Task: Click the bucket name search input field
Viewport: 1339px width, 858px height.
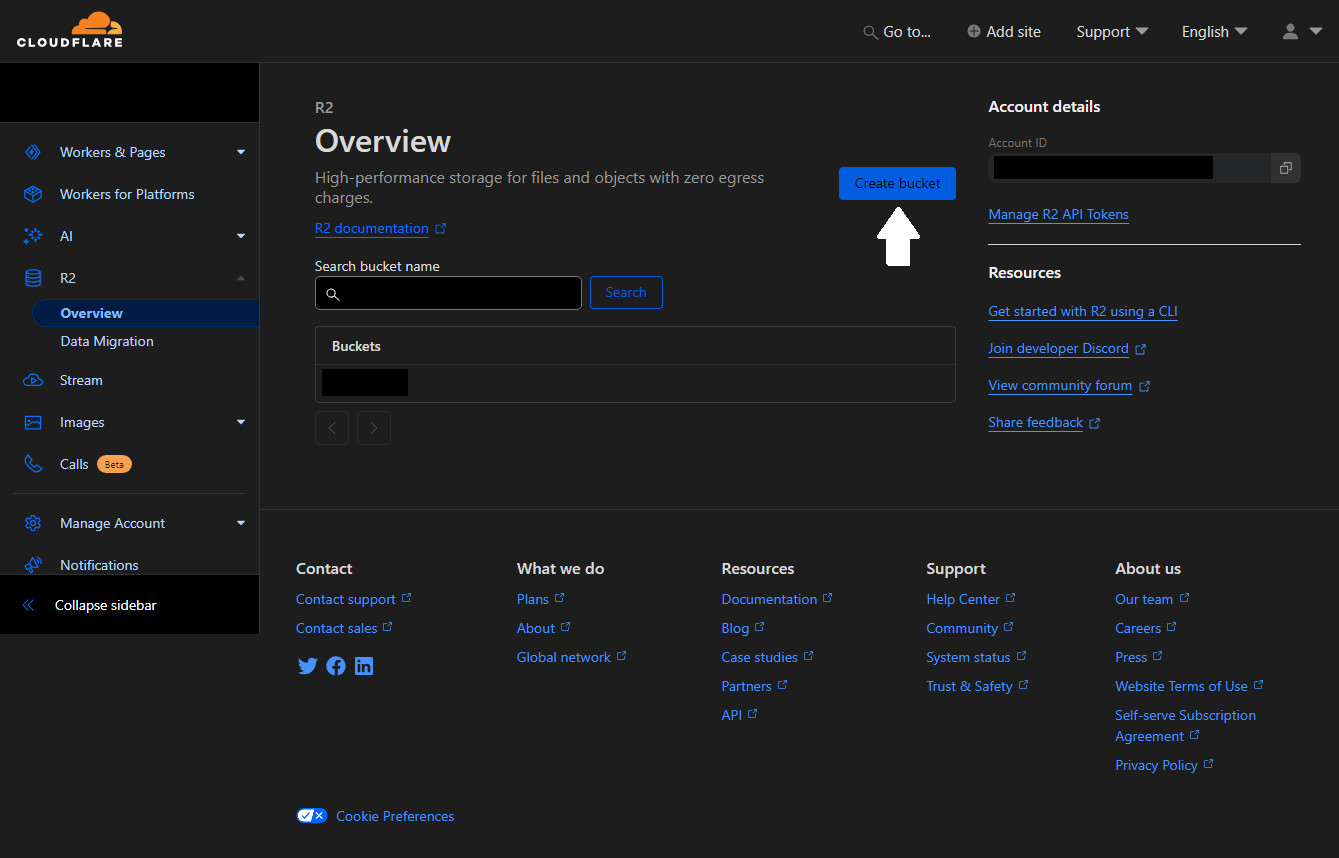Action: (x=448, y=292)
